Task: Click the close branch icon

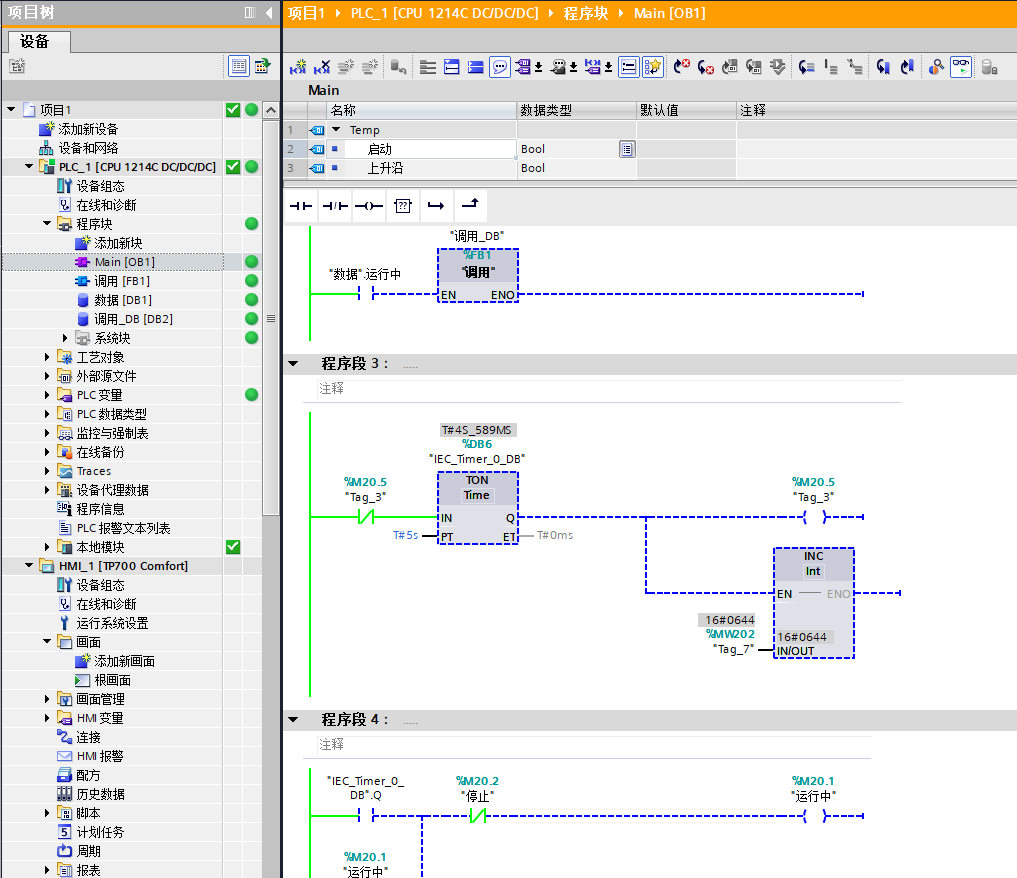Action: (x=470, y=206)
